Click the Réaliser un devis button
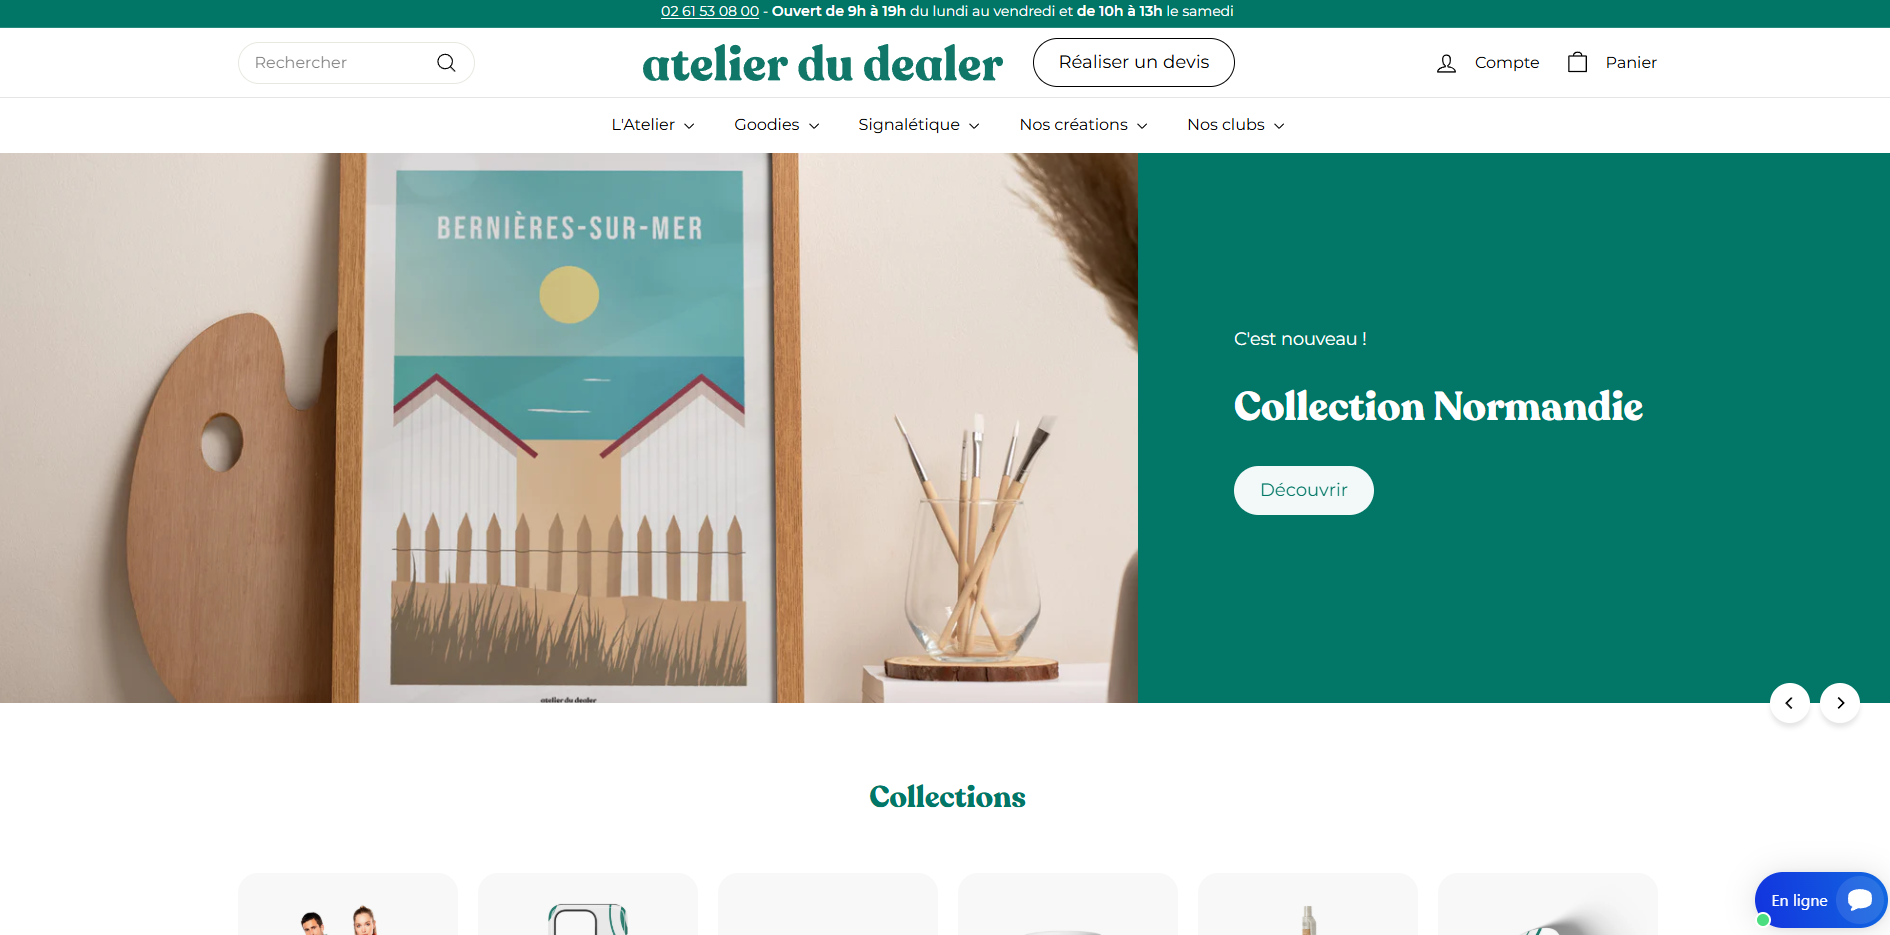The height and width of the screenshot is (935, 1890). (1134, 62)
